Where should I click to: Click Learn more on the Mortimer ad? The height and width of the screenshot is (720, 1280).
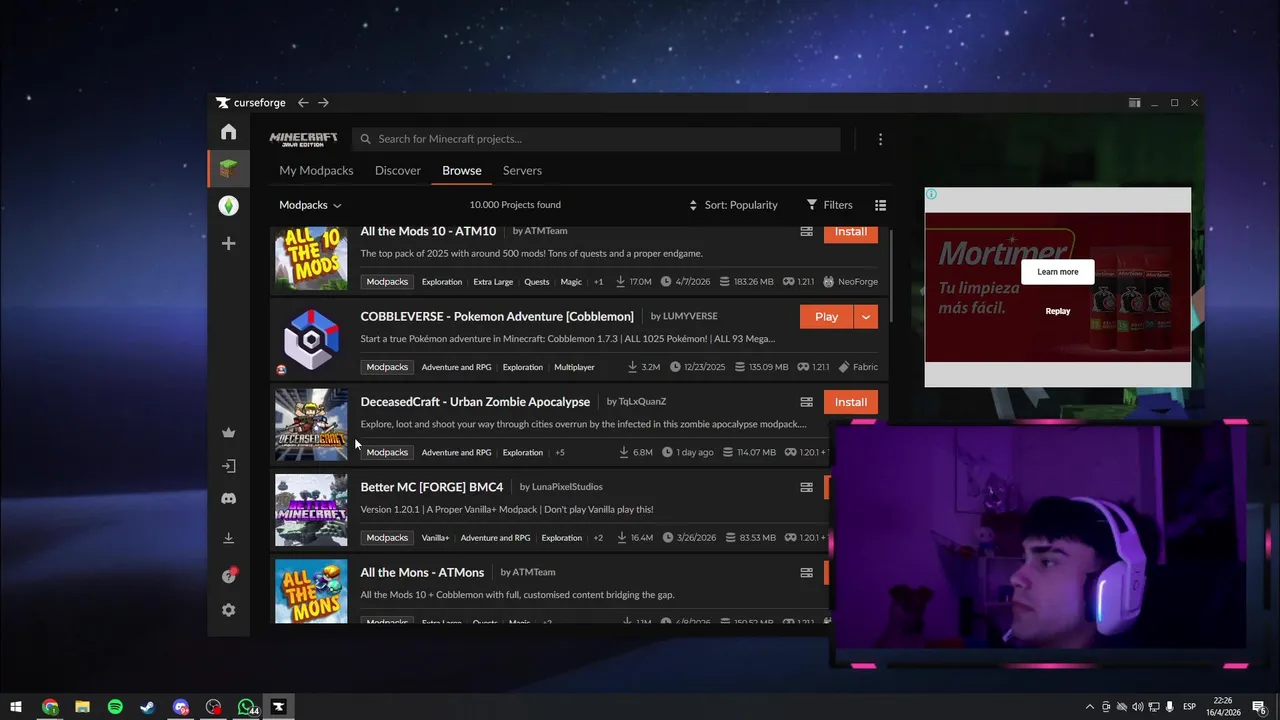[x=1057, y=272]
